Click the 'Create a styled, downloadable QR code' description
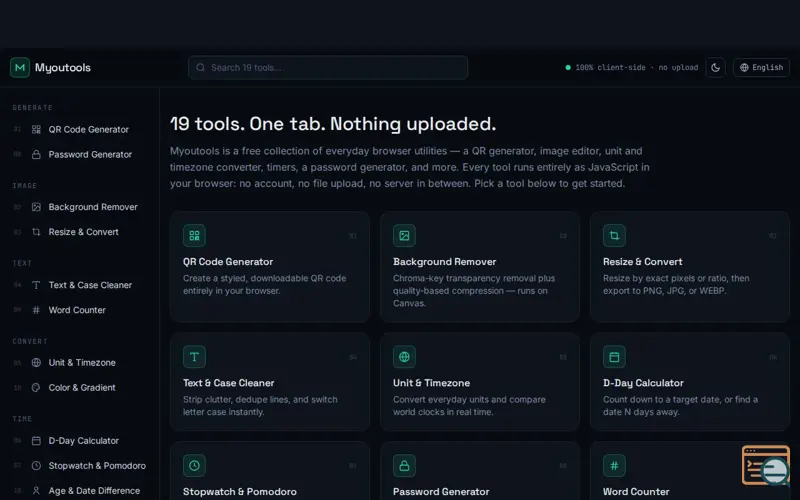 (265, 285)
